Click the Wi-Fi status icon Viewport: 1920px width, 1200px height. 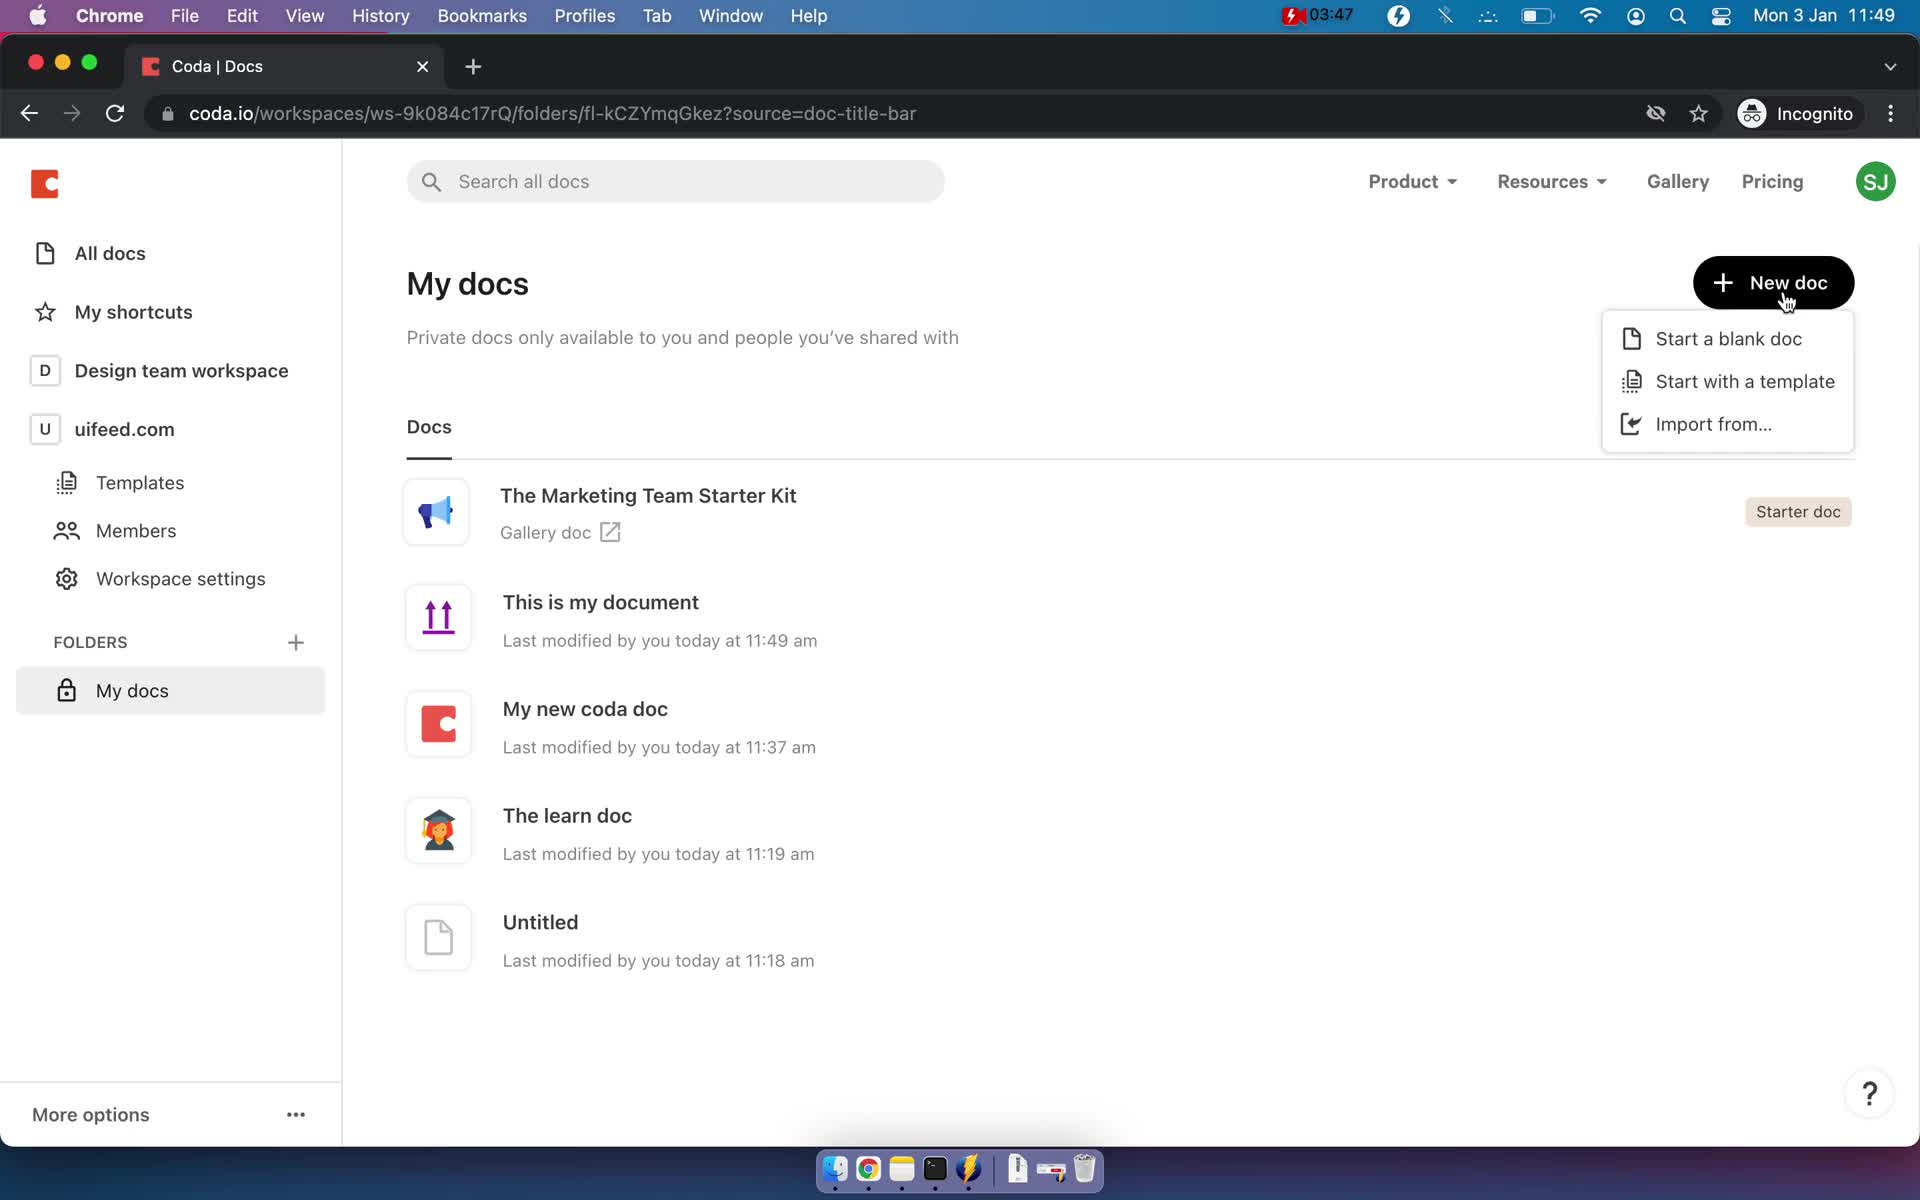coord(1590,16)
